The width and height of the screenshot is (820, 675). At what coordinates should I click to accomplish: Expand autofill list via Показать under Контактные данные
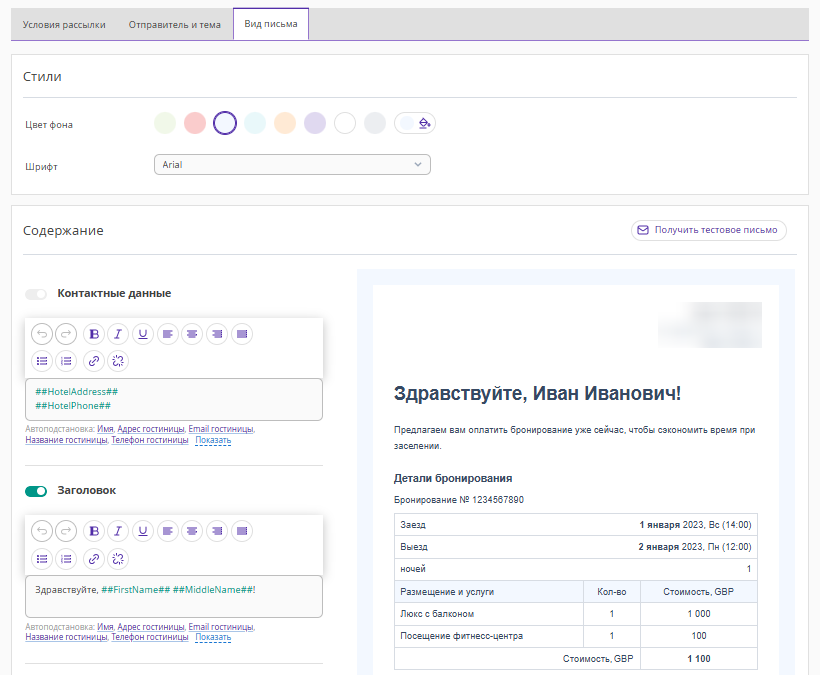[213, 440]
